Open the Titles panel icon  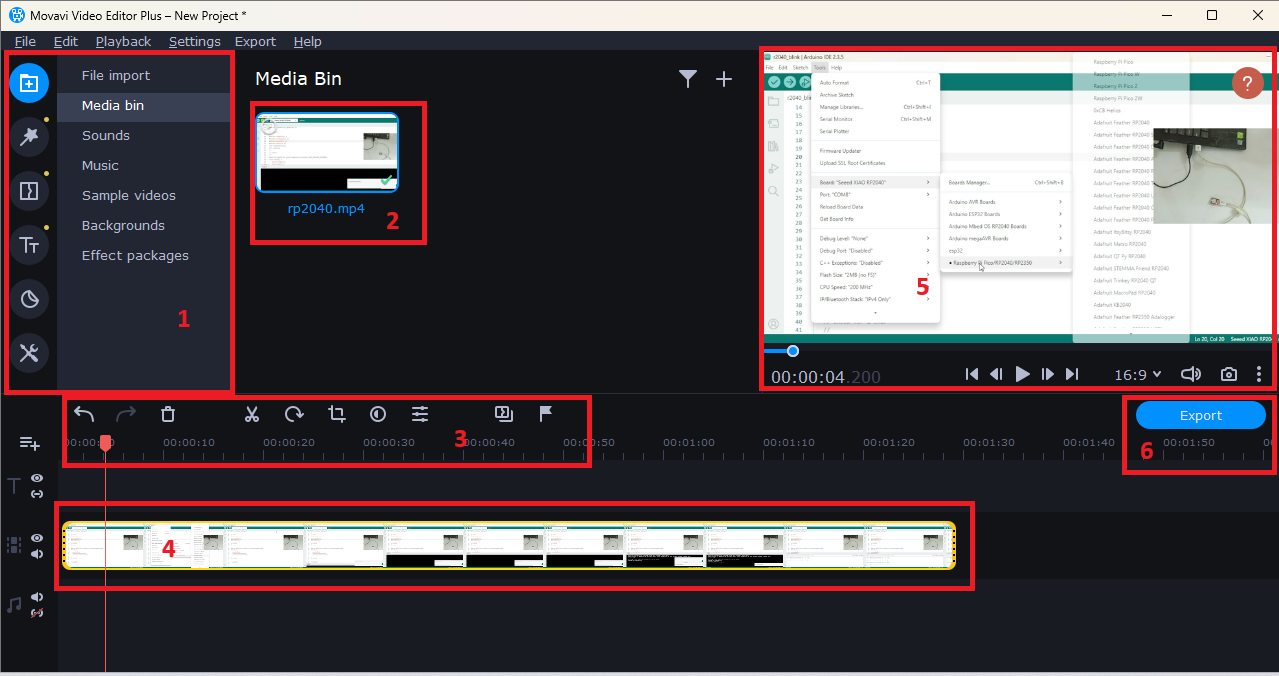(29, 245)
